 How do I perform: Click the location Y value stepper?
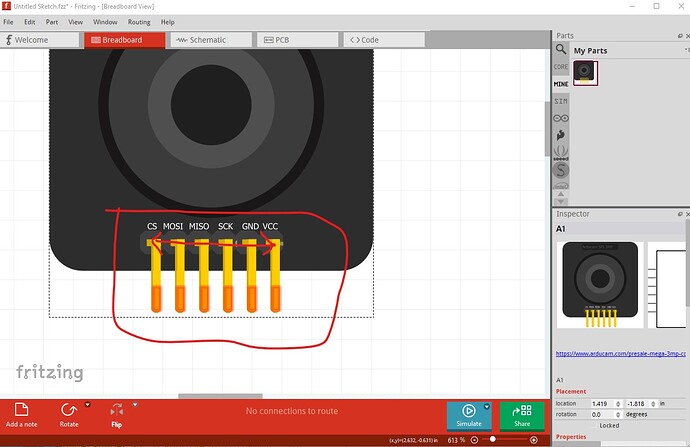click(653, 403)
